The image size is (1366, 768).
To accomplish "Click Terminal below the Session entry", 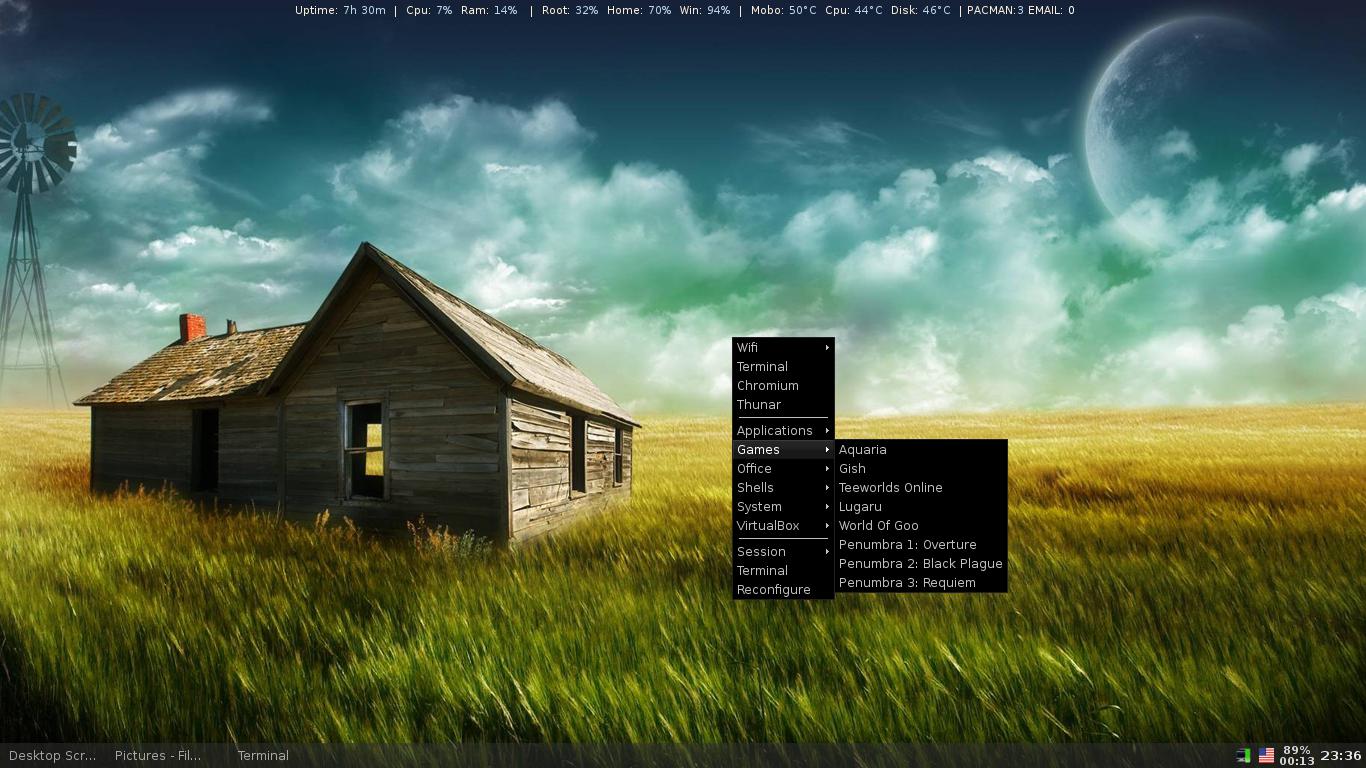I will point(783,571).
